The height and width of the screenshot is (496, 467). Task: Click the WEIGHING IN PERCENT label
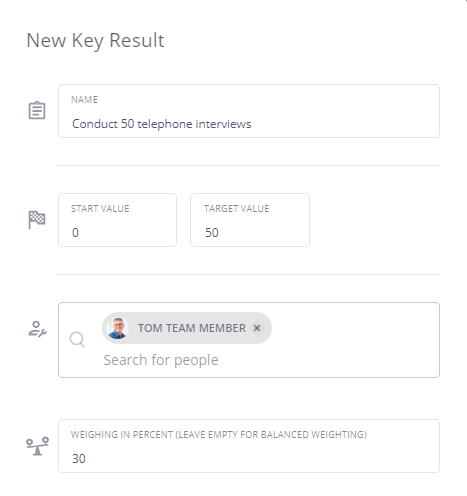tap(219, 435)
